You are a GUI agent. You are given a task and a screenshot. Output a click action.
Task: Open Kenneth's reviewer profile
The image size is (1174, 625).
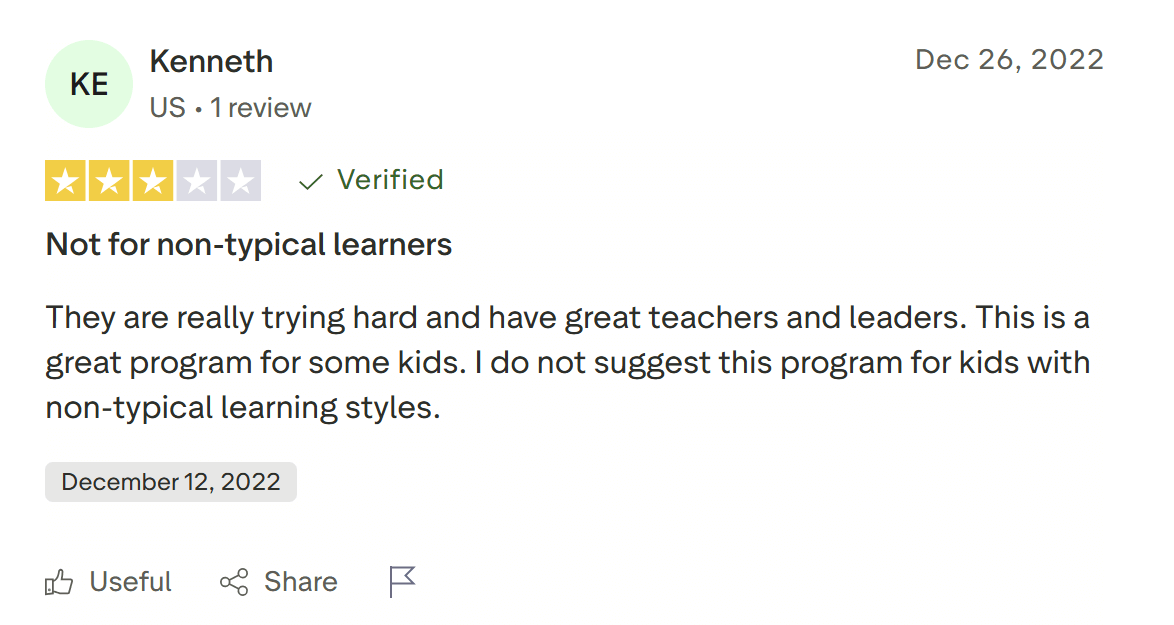211,61
